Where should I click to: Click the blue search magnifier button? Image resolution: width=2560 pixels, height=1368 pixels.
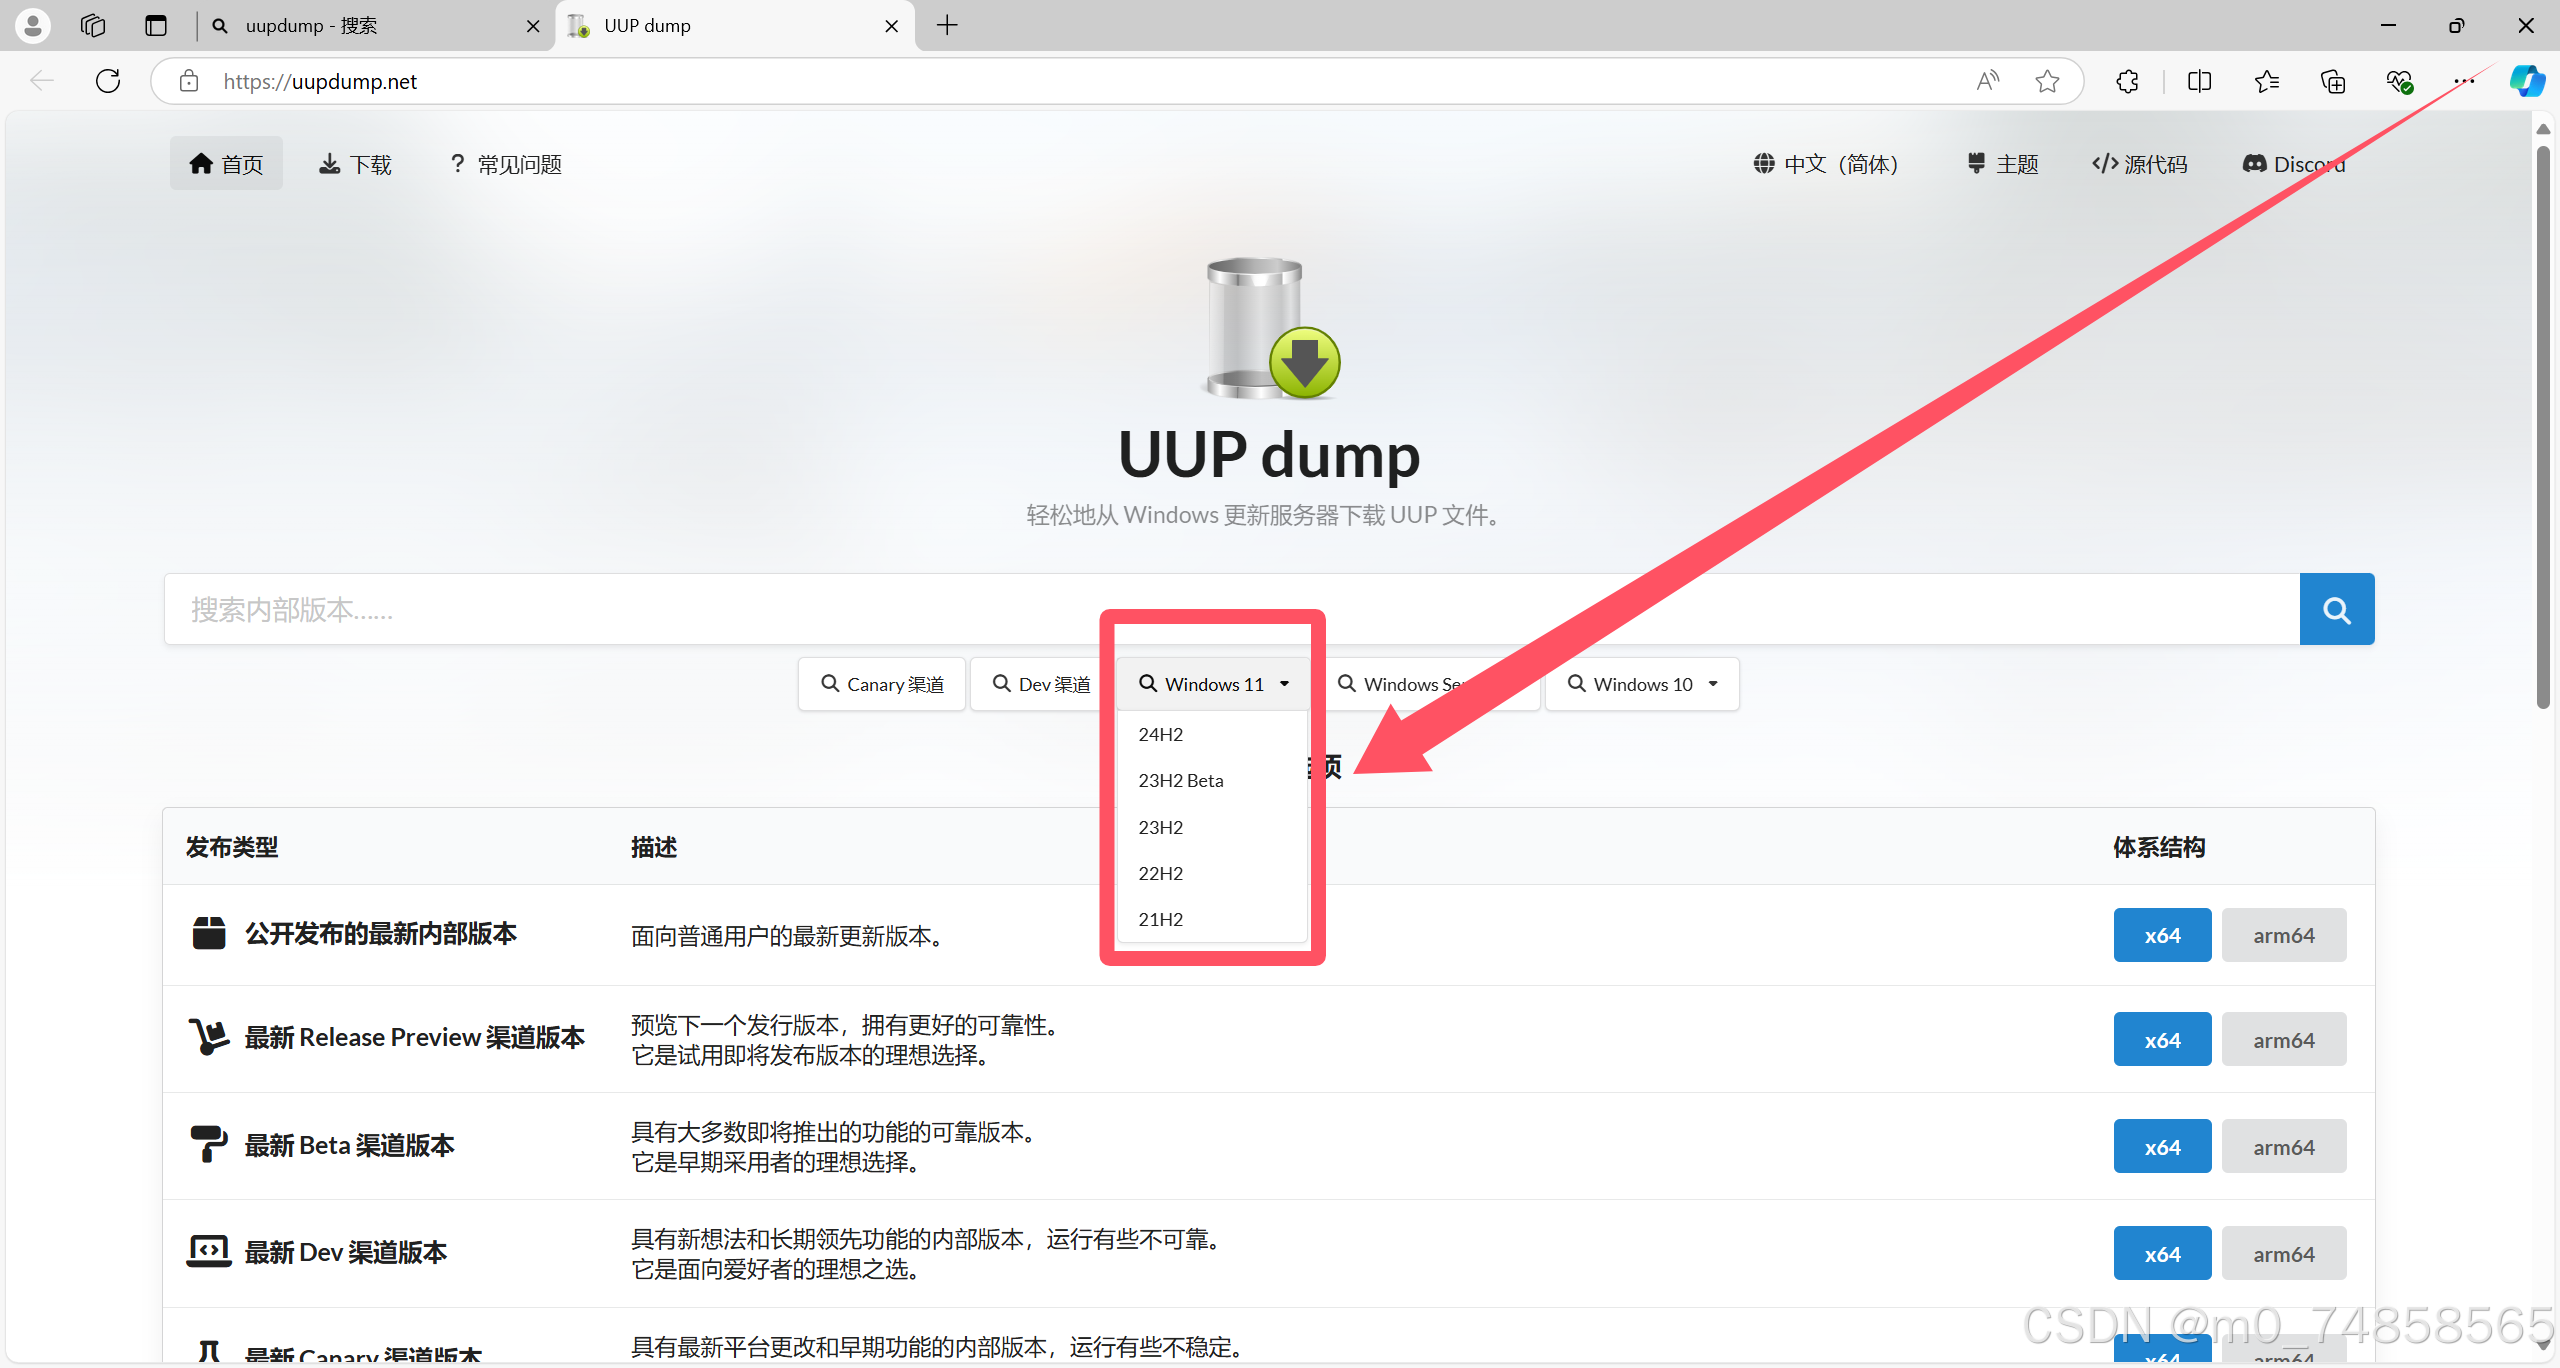coord(2336,609)
